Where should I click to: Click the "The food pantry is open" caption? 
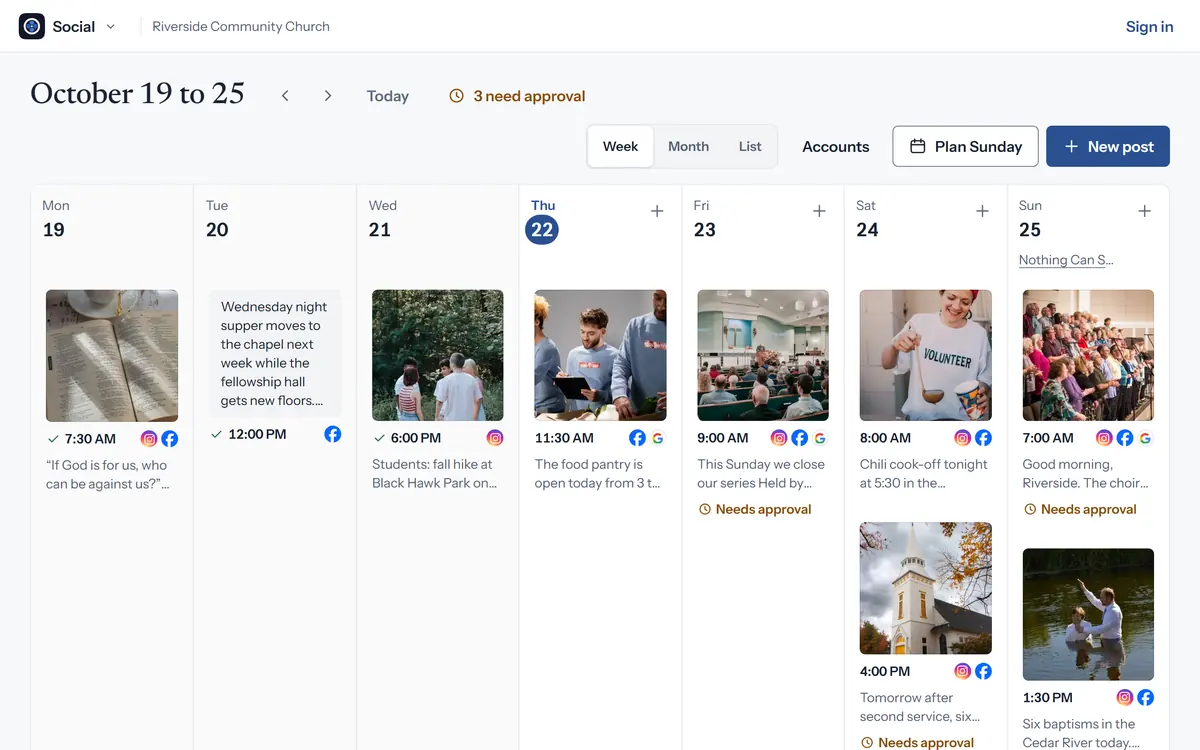598,474
